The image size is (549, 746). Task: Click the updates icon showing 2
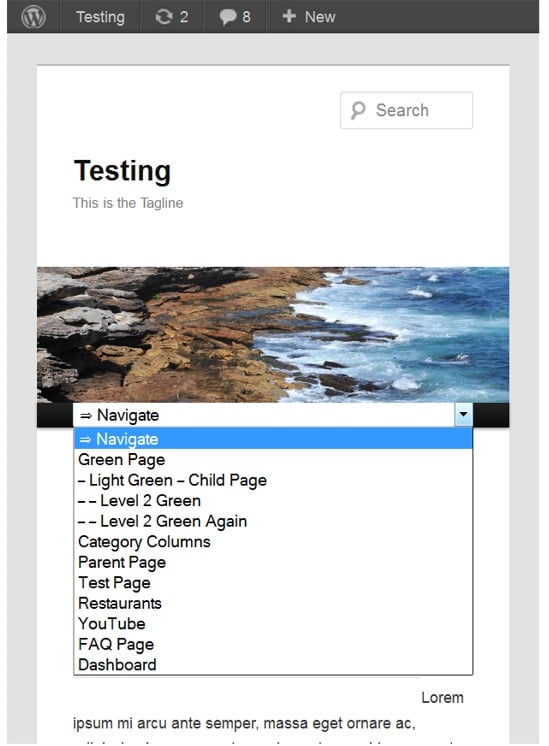tap(172, 17)
